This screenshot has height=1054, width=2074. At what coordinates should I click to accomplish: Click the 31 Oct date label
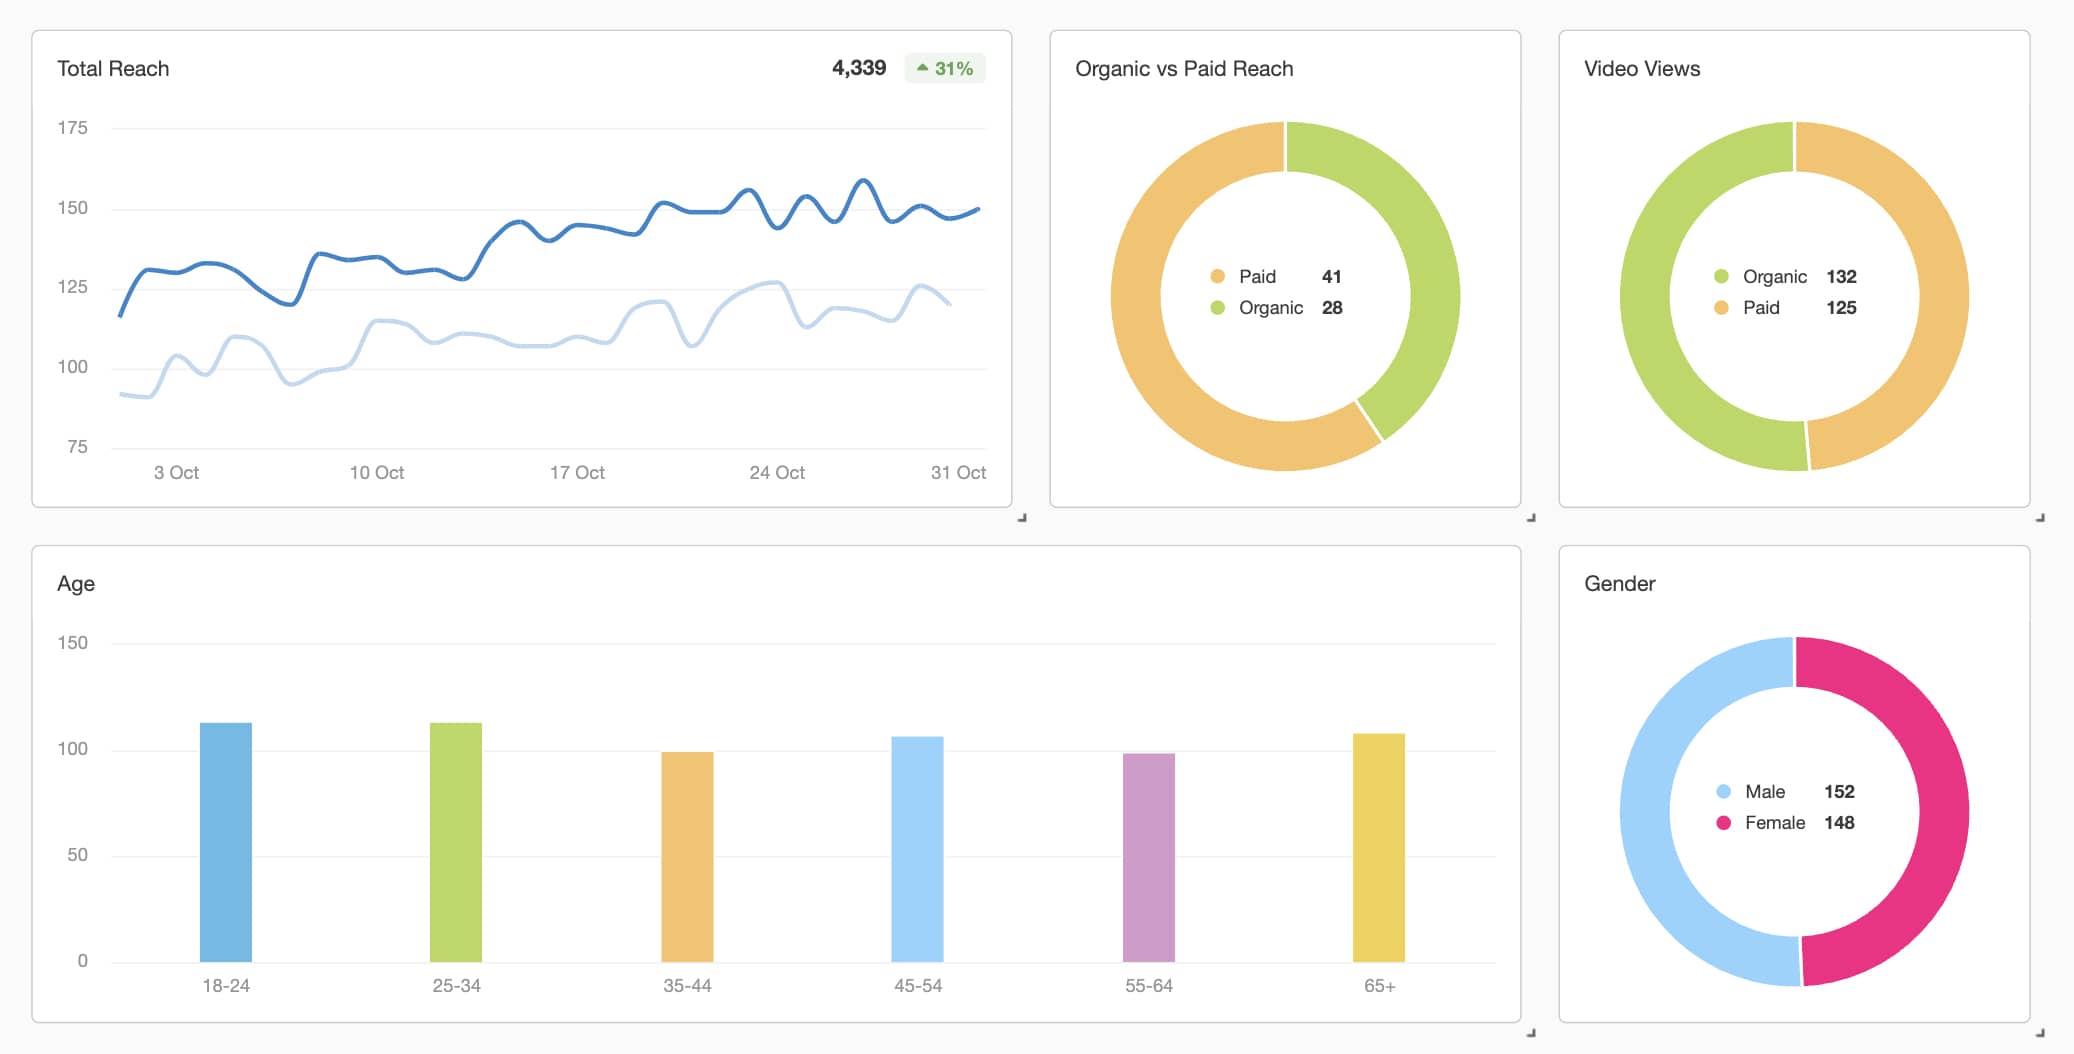(958, 473)
